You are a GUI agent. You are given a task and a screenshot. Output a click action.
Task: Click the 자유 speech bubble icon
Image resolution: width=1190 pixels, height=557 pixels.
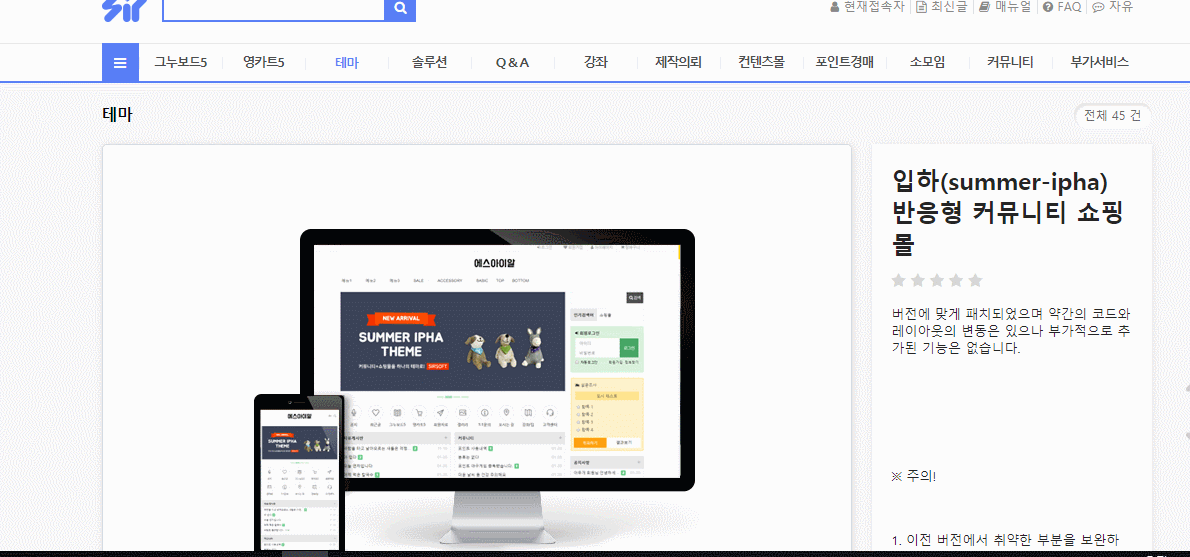pyautogui.click(x=1098, y=7)
